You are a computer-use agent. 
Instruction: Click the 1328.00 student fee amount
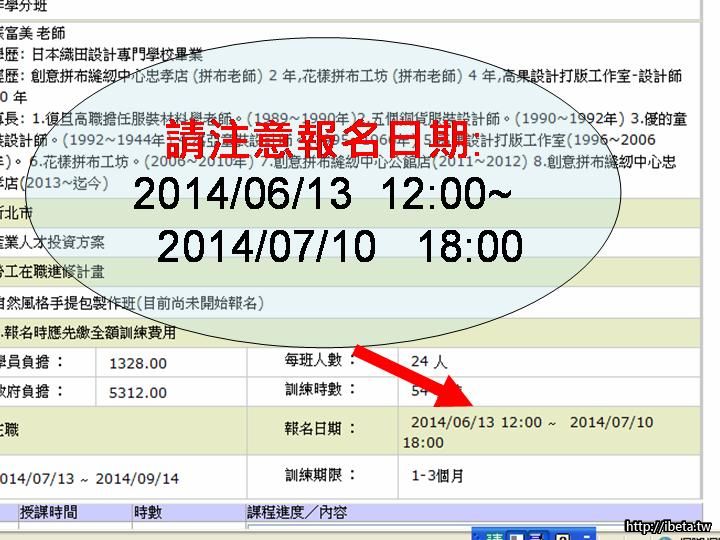point(137,363)
